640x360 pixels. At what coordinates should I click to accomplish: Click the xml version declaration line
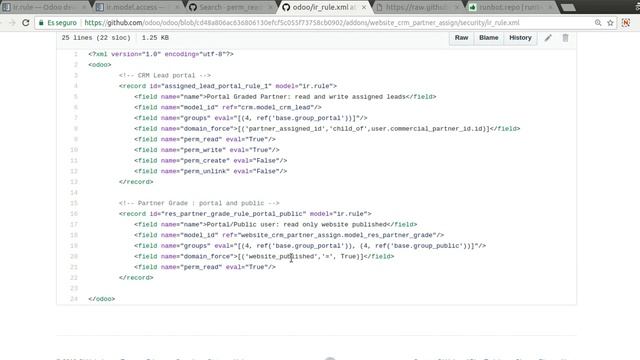(x=161, y=54)
